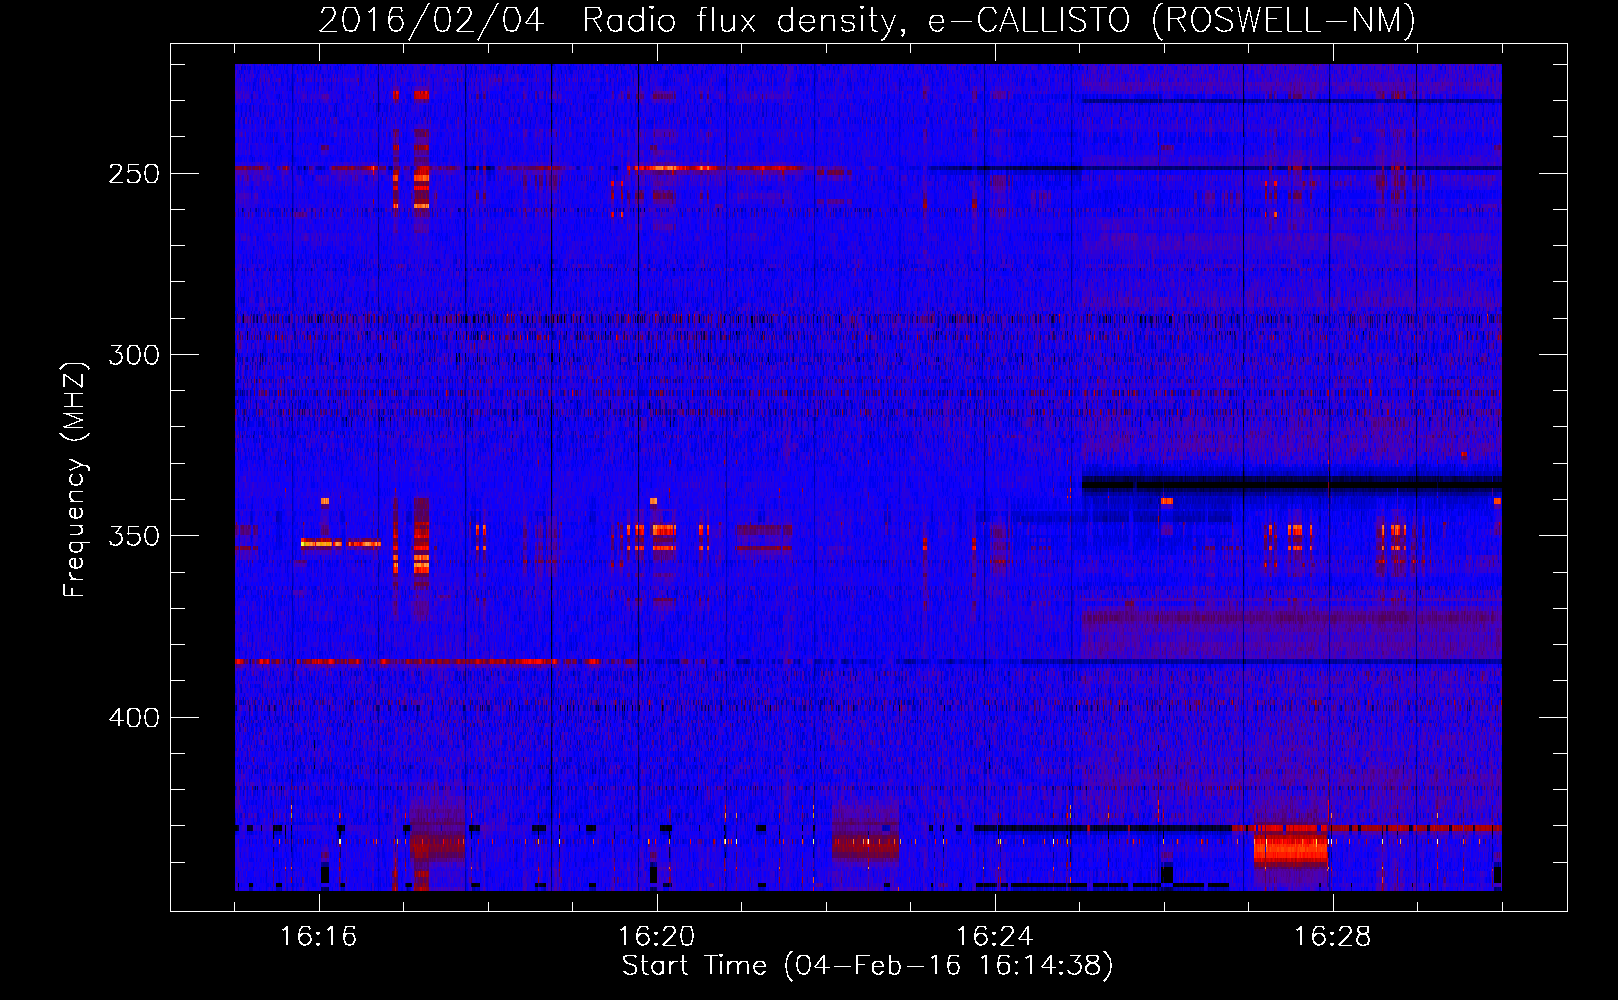Viewport: 1618px width, 1000px height.
Task: Click the 16:28 time tick label
Action: click(1333, 937)
